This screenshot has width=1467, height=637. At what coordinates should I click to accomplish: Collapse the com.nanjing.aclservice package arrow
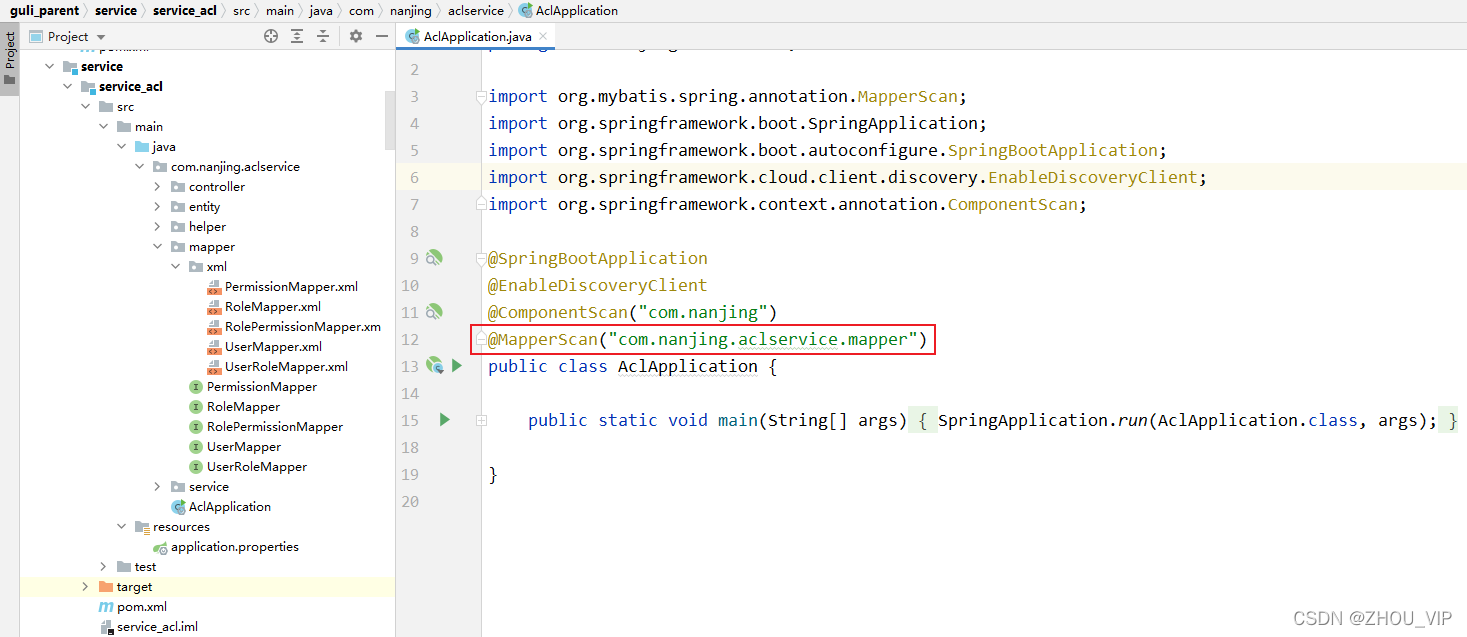click(x=139, y=167)
